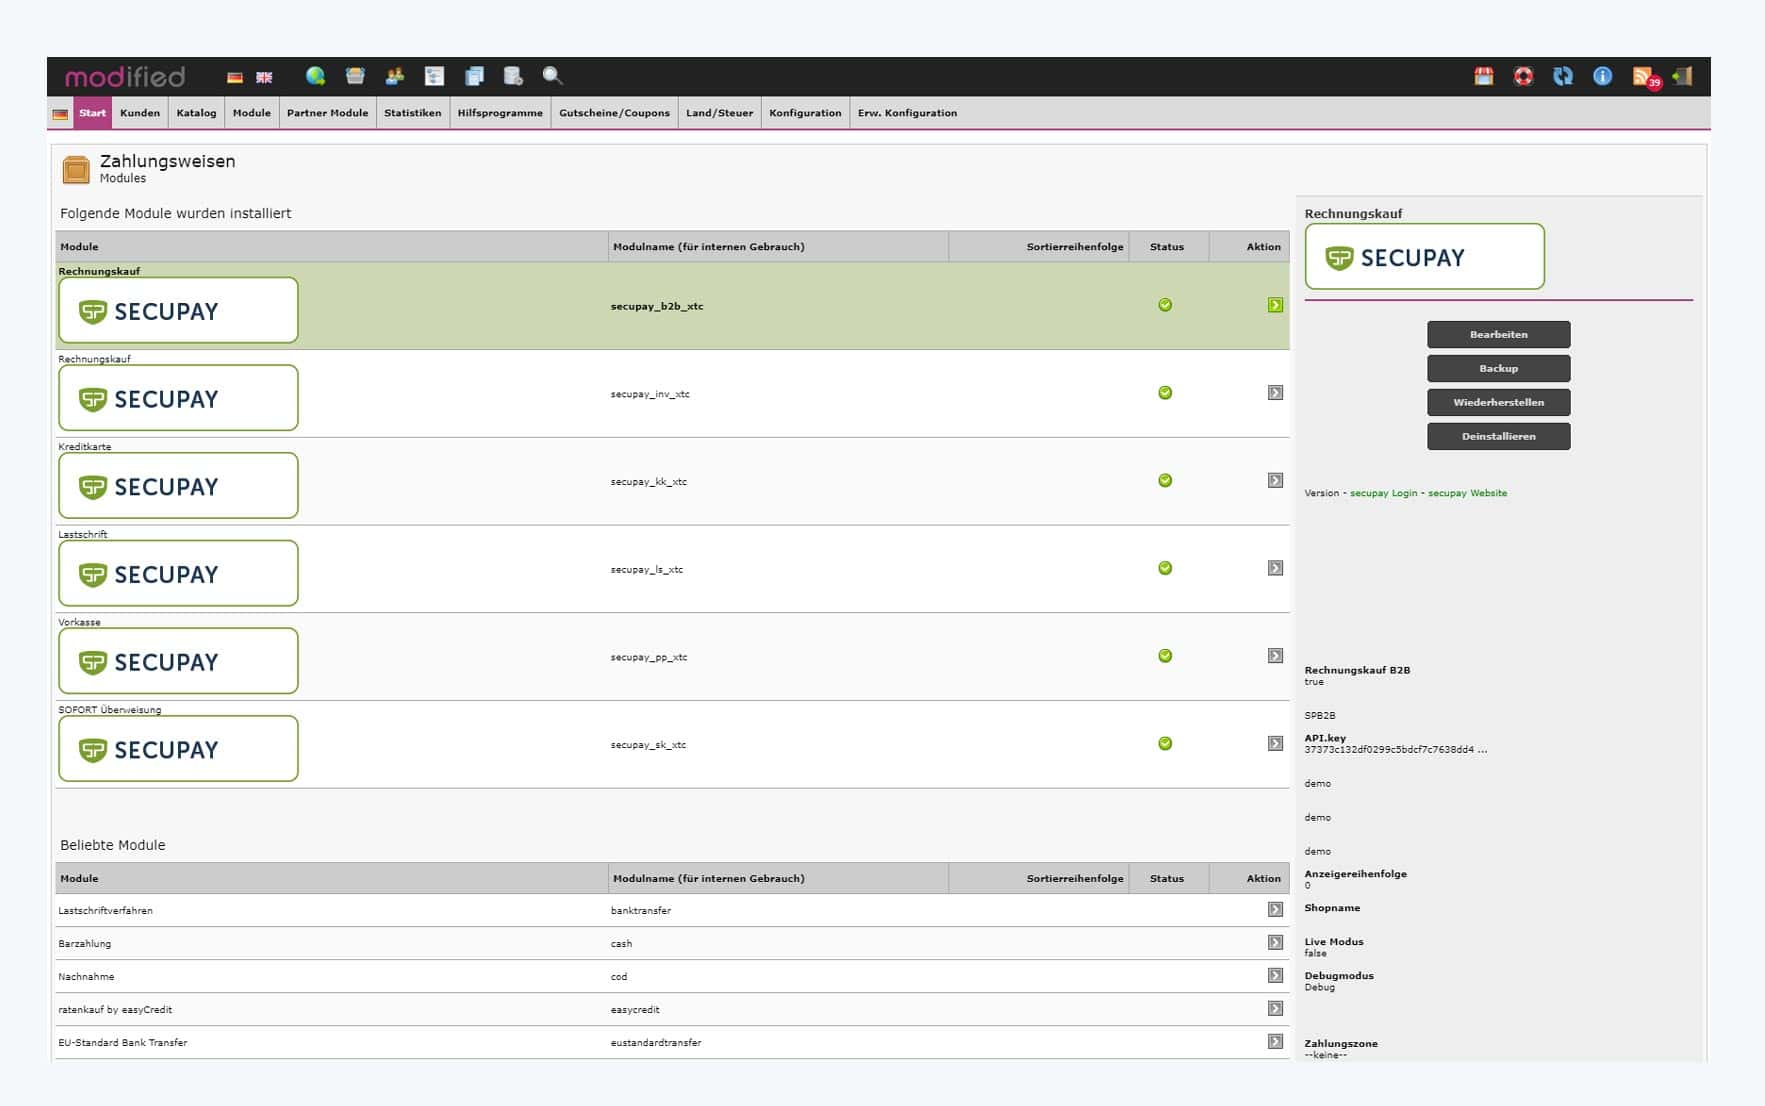Image resolution: width=1765 pixels, height=1106 pixels.
Task: Switch admin language using the British flag icon
Action: click(264, 76)
